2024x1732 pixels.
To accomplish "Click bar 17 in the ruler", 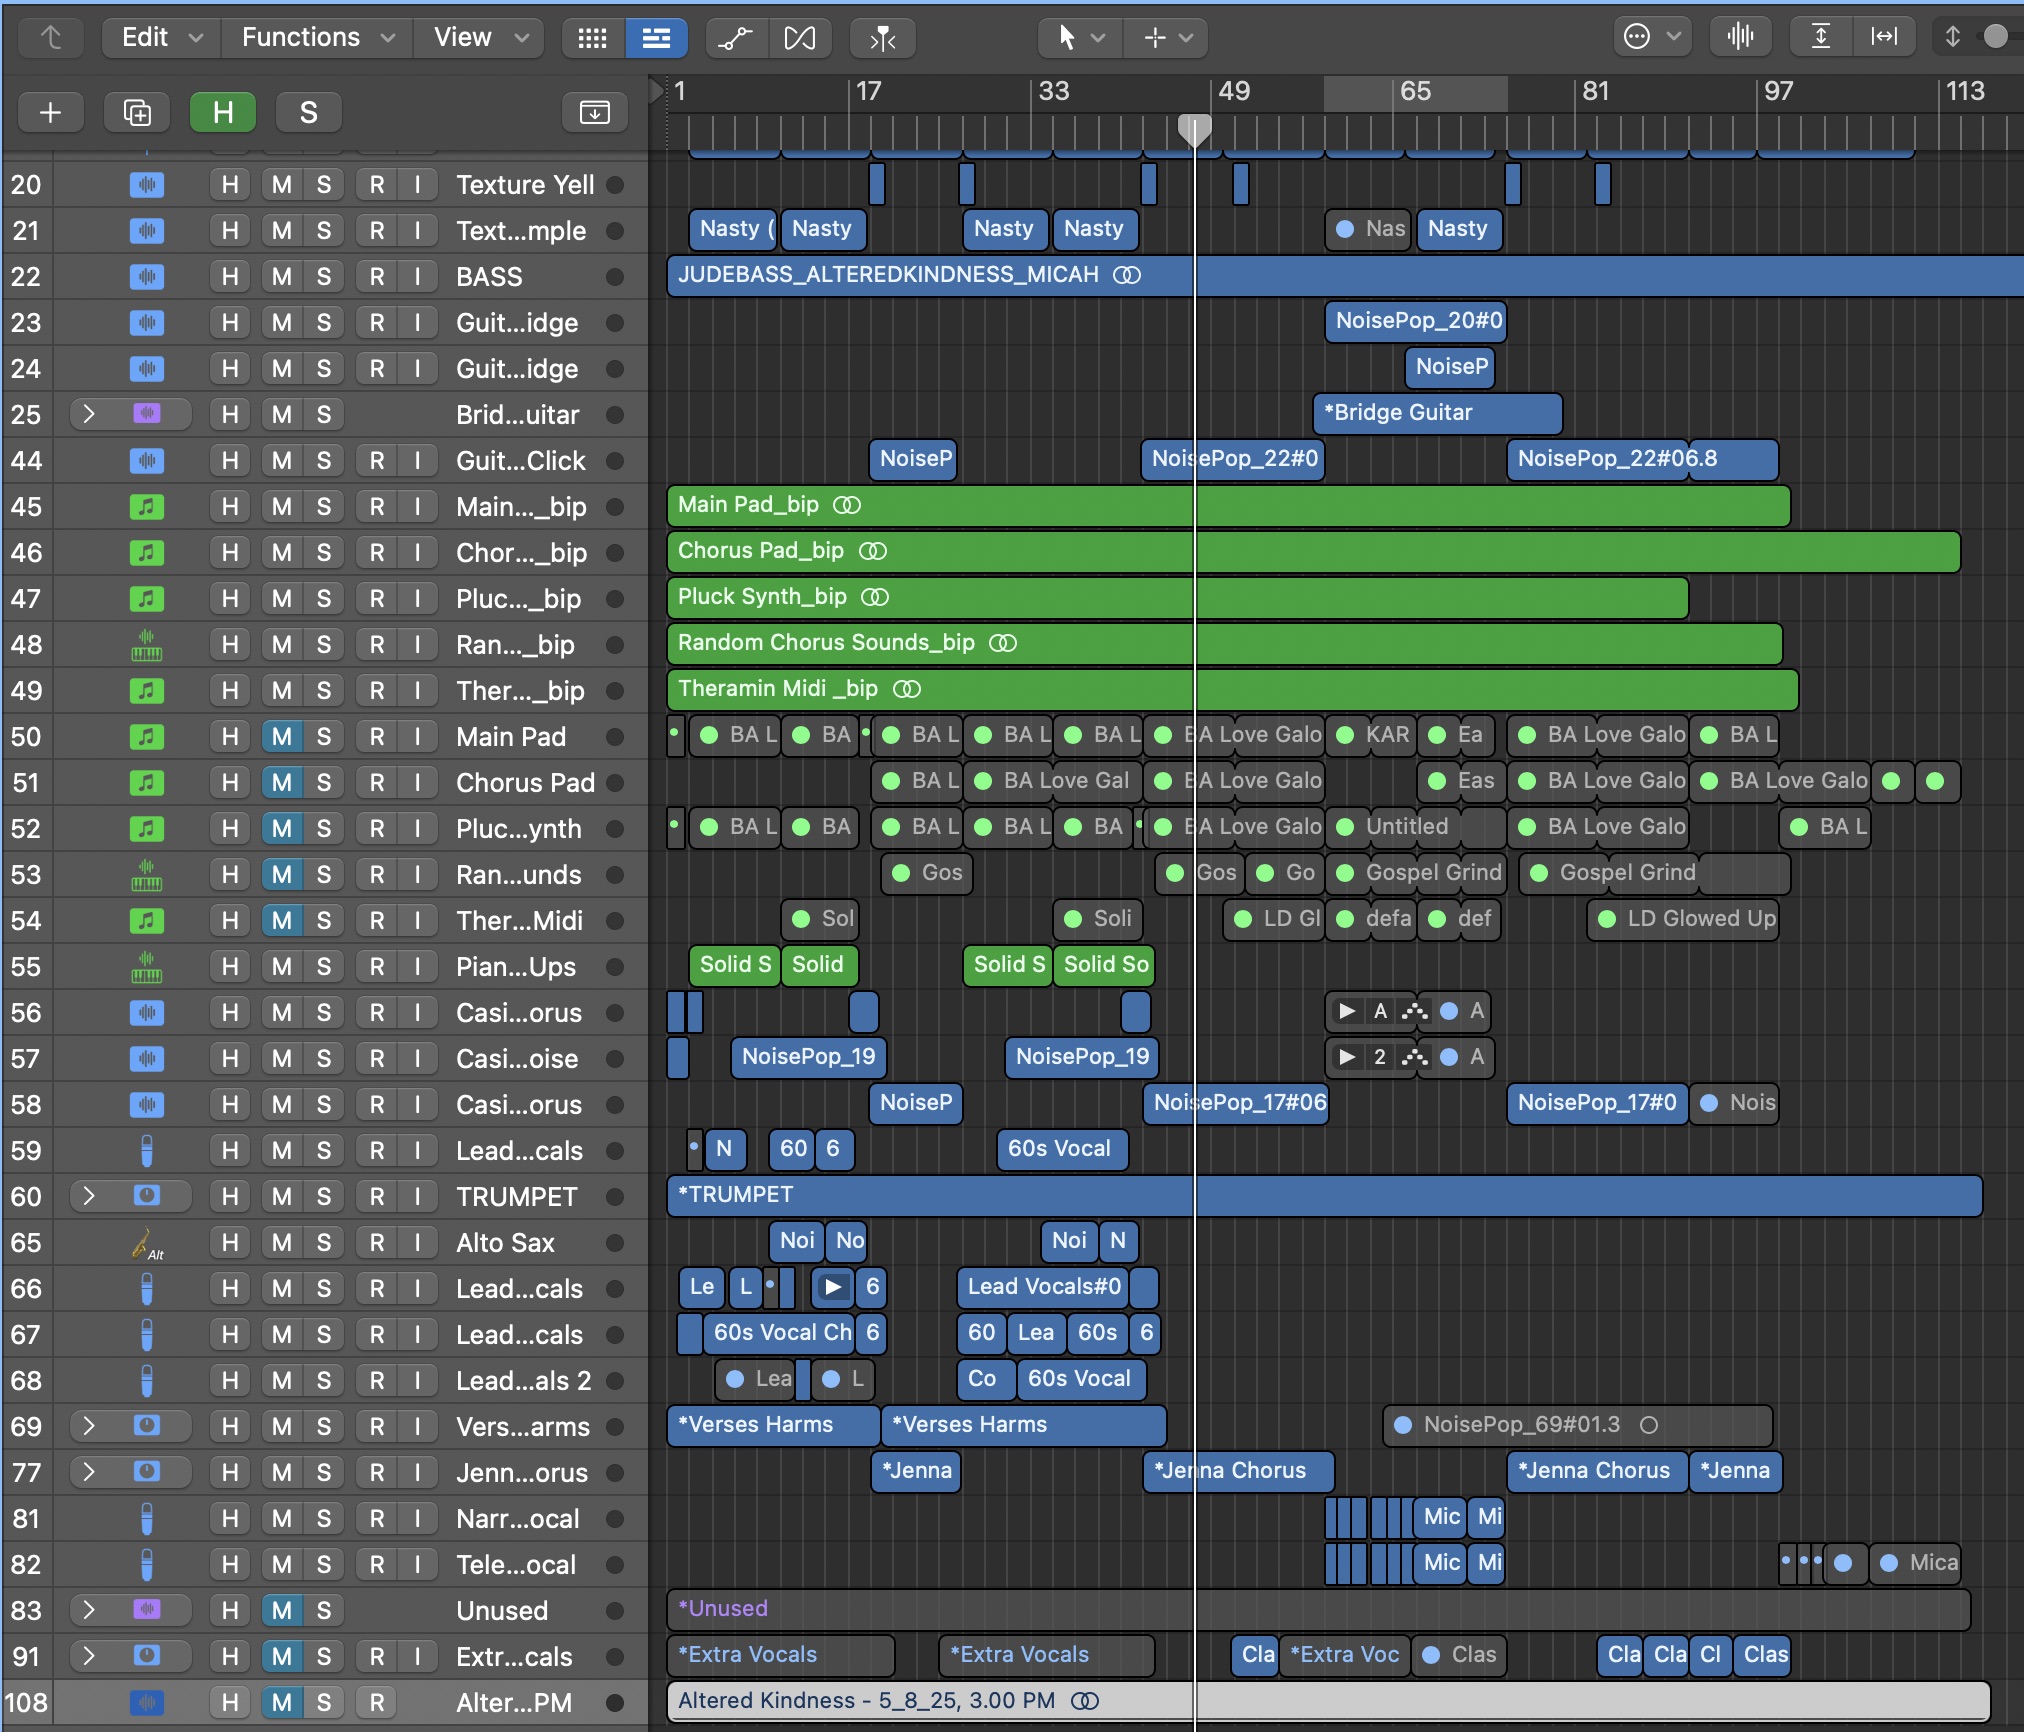I will 868,91.
